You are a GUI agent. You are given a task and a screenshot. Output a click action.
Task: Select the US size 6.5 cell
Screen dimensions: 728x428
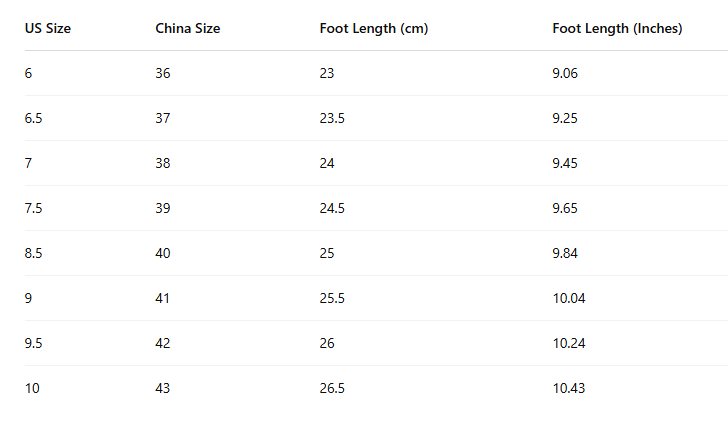(33, 118)
